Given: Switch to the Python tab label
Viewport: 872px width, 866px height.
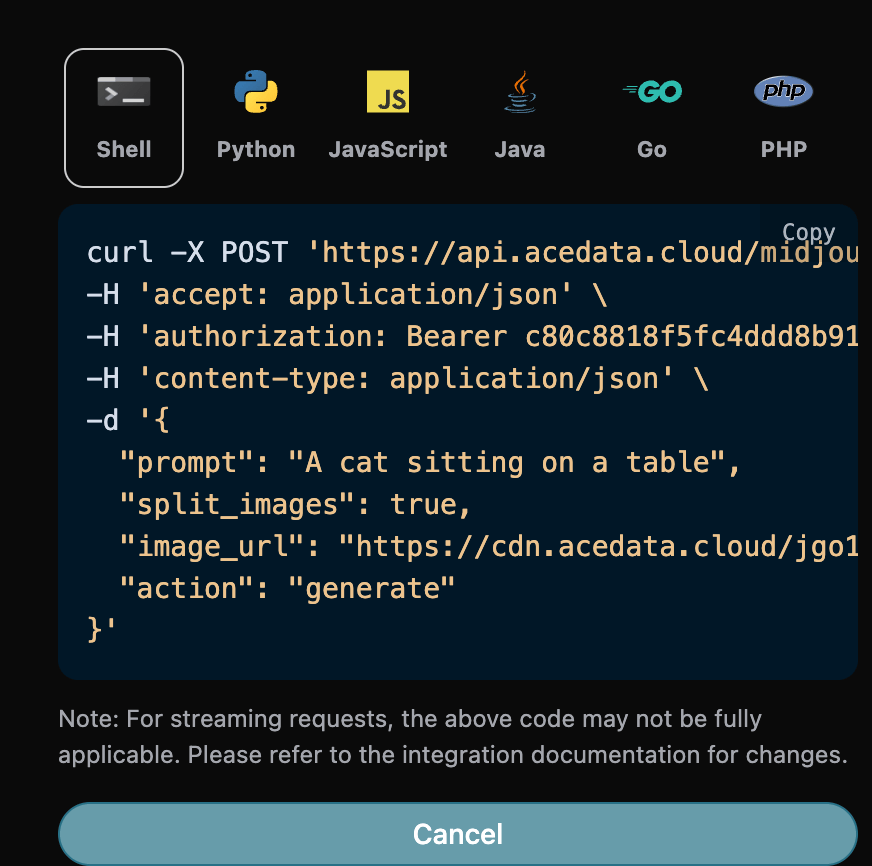Looking at the screenshot, I should (x=256, y=150).
